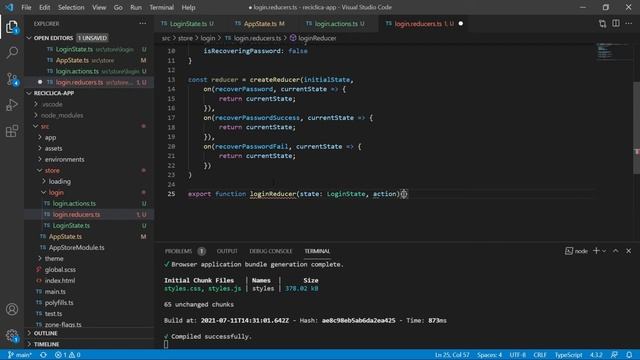The width and height of the screenshot is (640, 360).
Task: Click Ln 25, Col 57 cursor position
Action: (x=452, y=355)
